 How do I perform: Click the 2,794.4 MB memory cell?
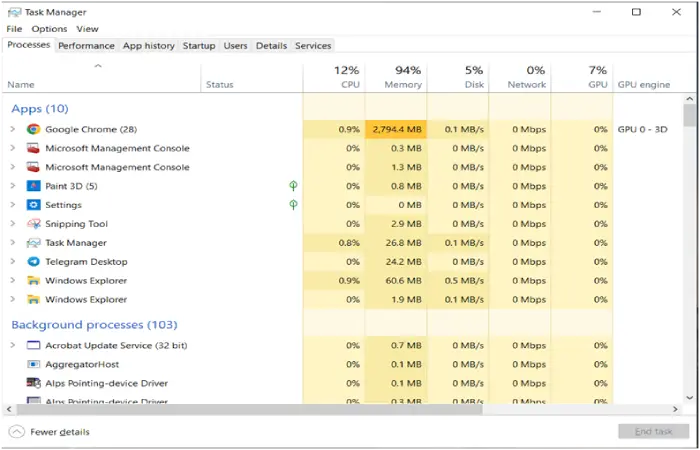tap(396, 129)
